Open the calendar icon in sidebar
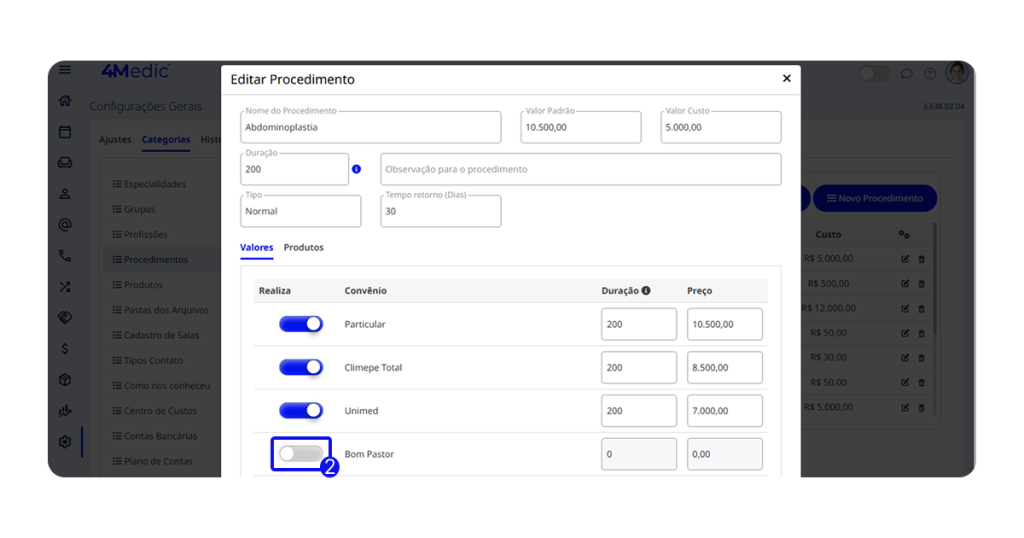This screenshot has height=538, width=1024. click(x=65, y=132)
